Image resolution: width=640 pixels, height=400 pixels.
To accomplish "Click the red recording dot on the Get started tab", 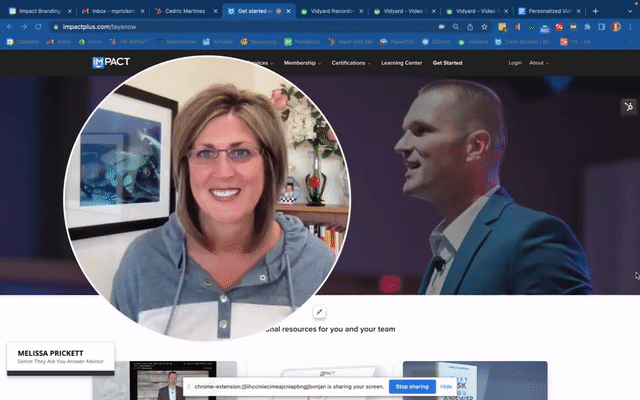I will click(279, 11).
